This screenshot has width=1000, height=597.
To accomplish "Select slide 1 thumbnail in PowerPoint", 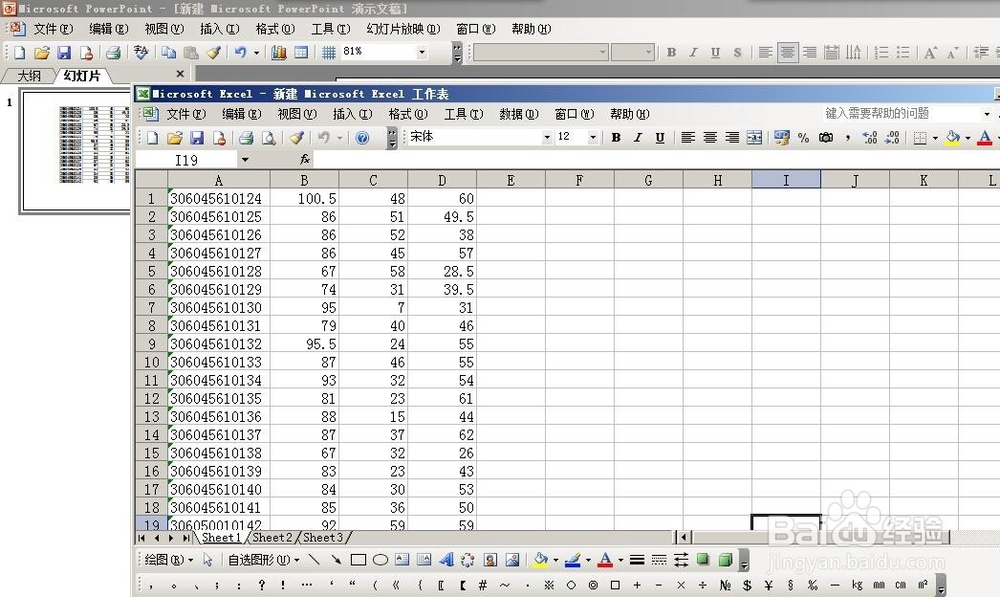I will 77,151.
